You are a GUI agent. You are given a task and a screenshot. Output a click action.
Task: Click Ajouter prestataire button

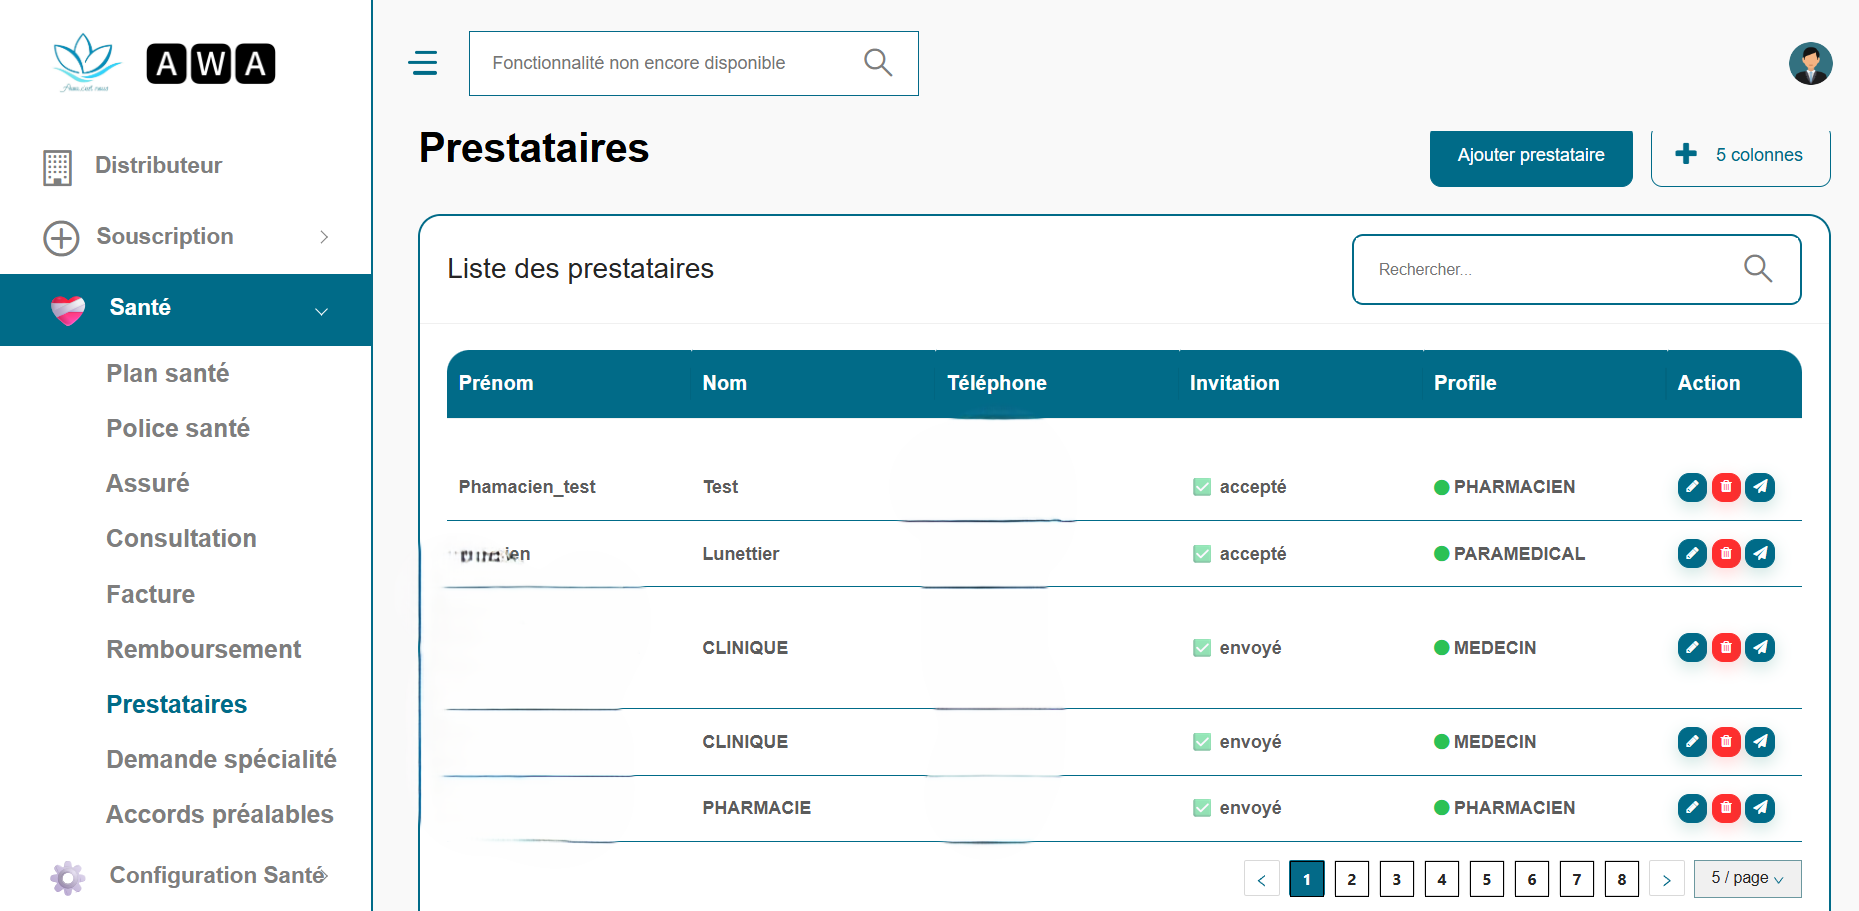point(1531,156)
